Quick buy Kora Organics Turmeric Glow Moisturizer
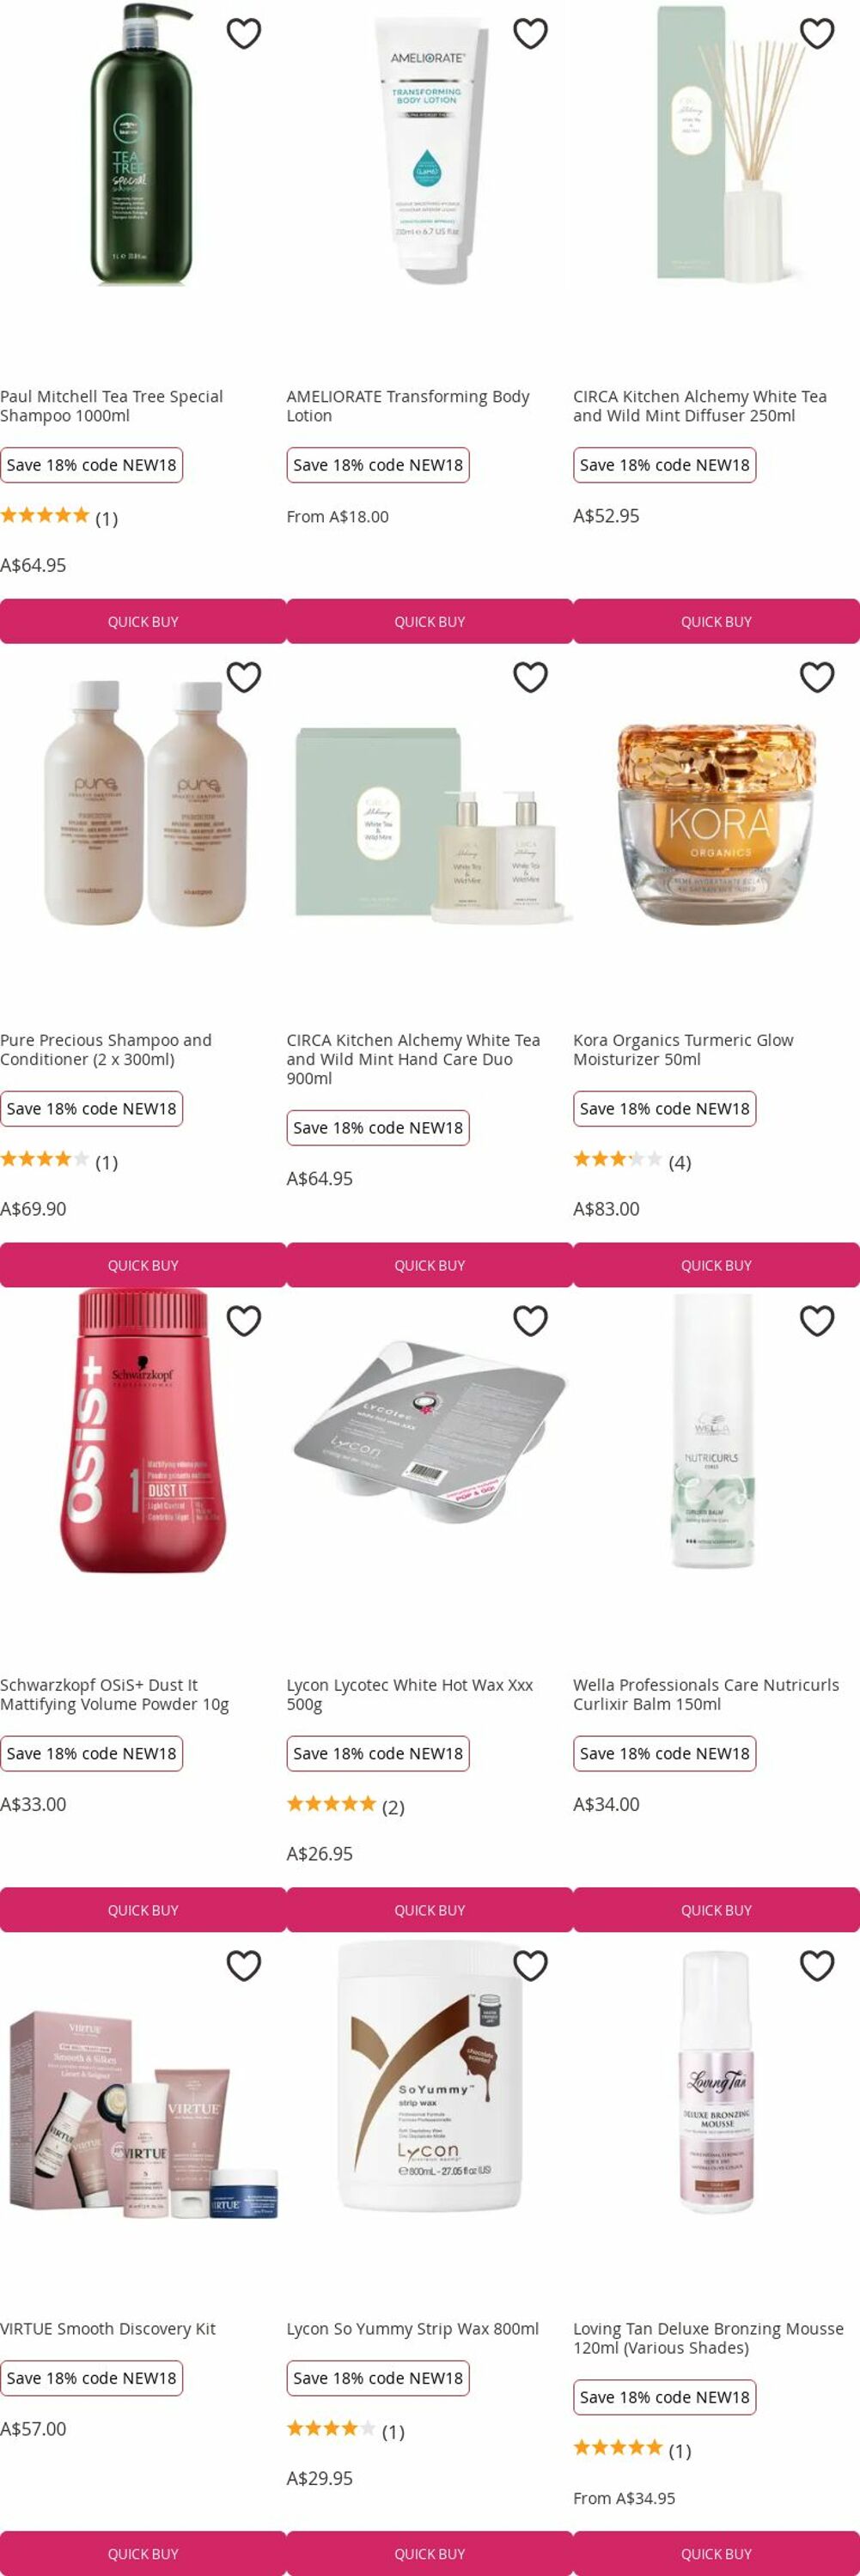The image size is (860, 2576). (x=716, y=1265)
